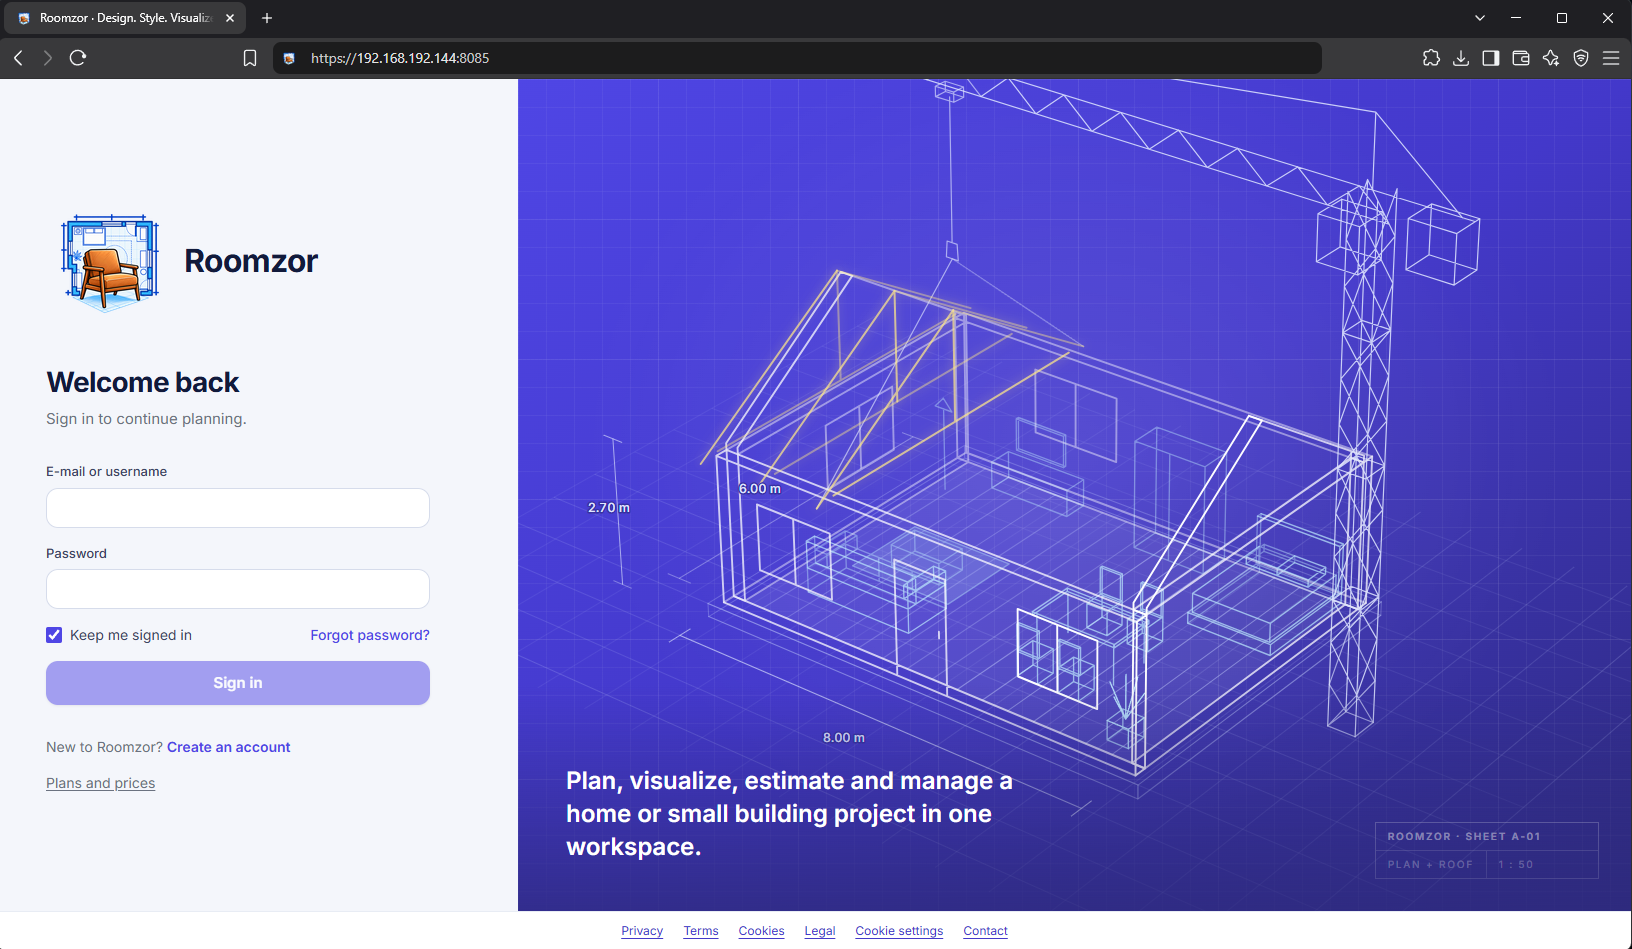Click the Roomzor armchair logo
Image resolution: width=1632 pixels, height=949 pixels.
point(110,262)
